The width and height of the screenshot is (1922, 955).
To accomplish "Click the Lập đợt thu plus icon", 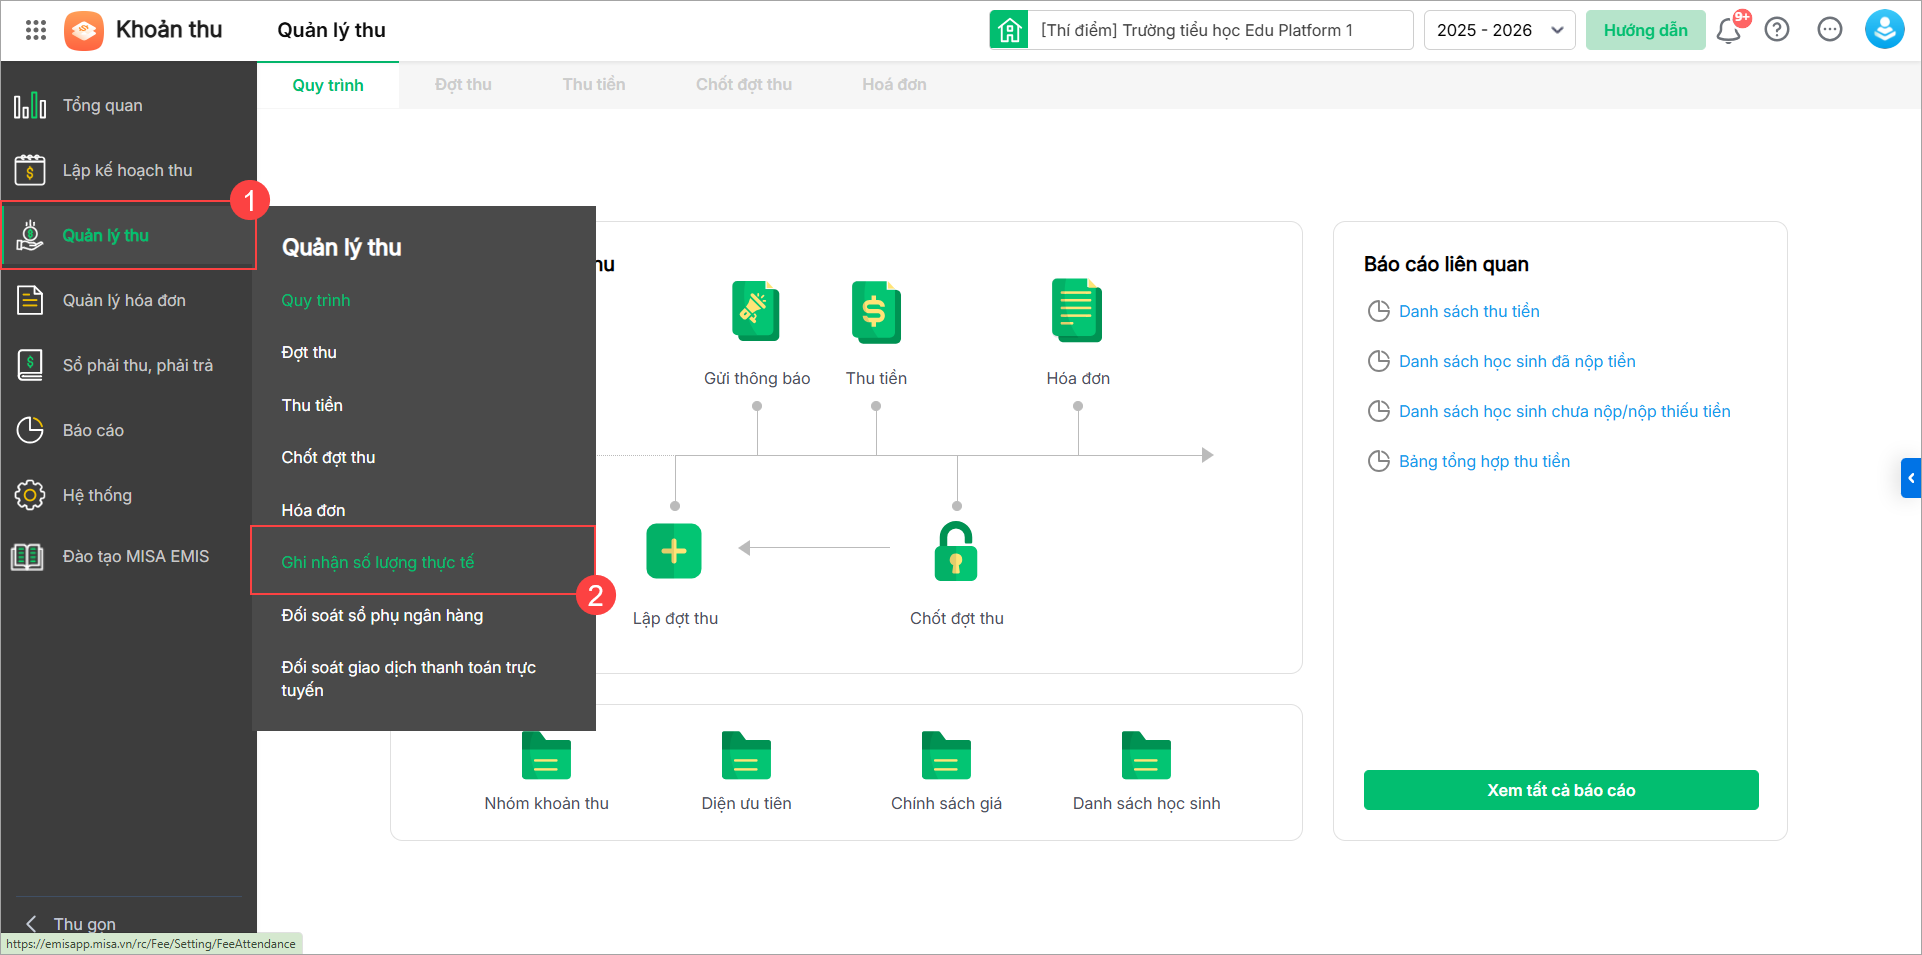I will pyautogui.click(x=674, y=551).
